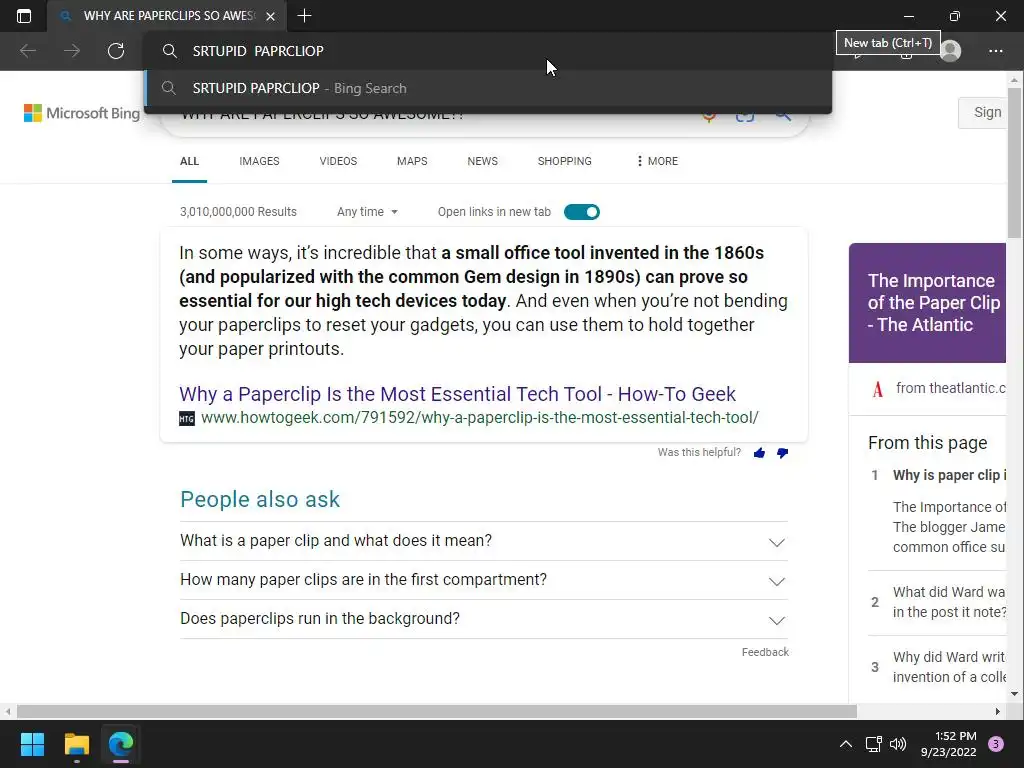Open Why a Paperclip Is the Most Essential link
This screenshot has width=1024, height=768.
[457, 394]
